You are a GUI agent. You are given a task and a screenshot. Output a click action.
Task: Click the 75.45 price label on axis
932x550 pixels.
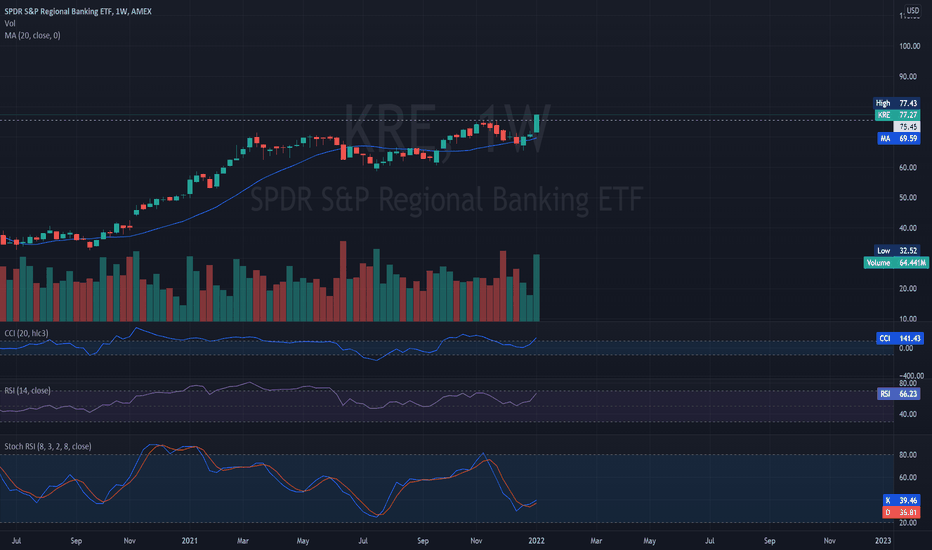tap(907, 127)
